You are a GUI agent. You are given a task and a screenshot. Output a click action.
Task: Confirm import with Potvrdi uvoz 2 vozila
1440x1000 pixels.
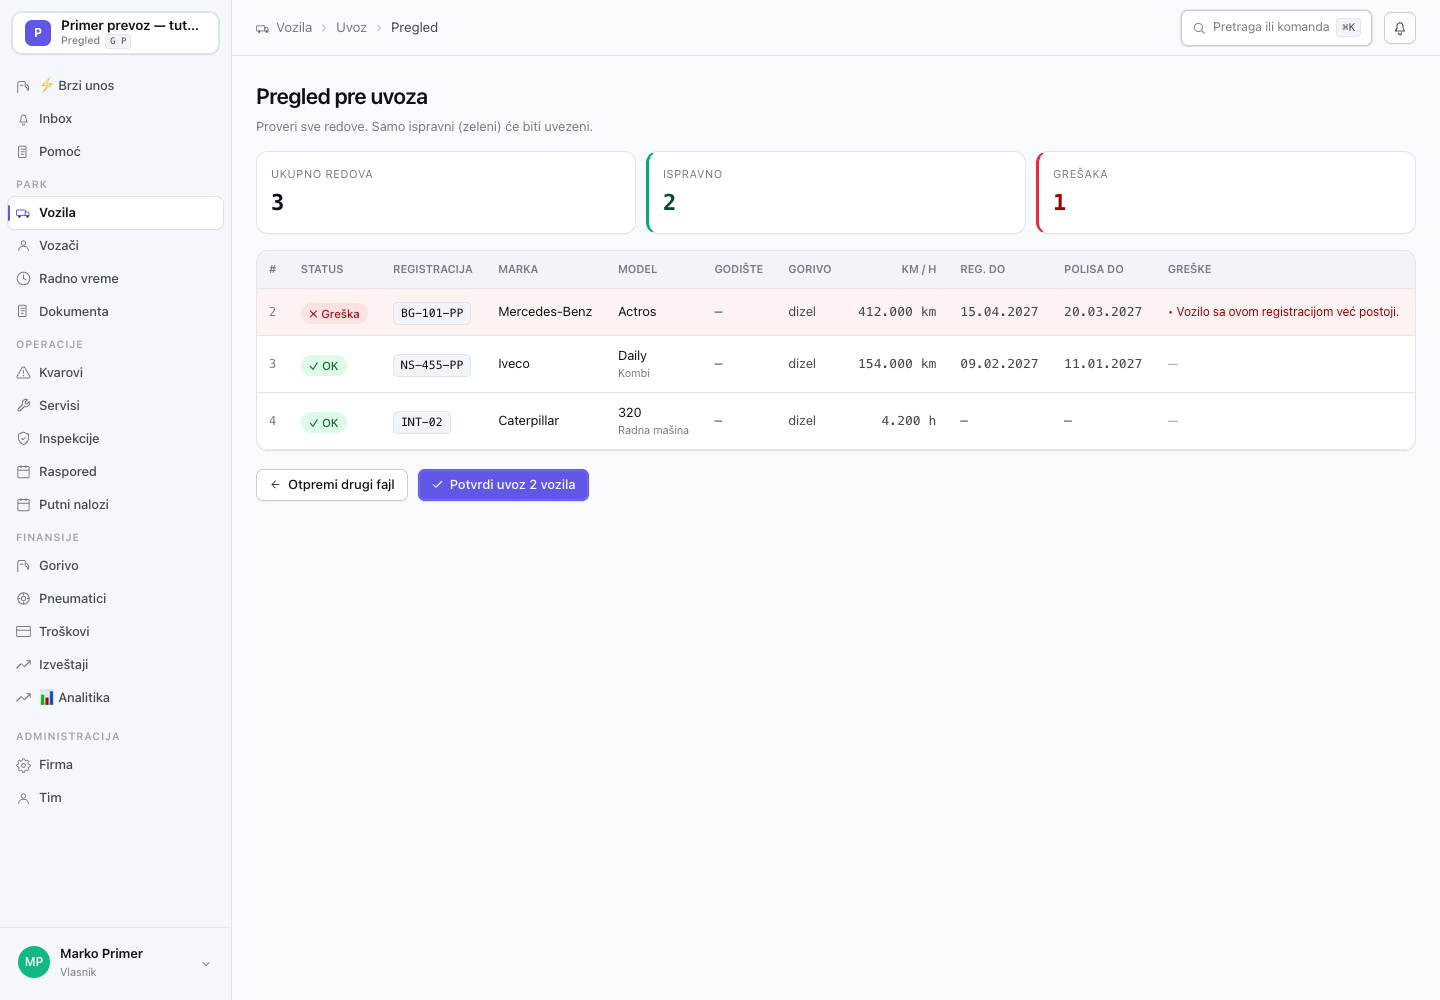[x=503, y=485]
